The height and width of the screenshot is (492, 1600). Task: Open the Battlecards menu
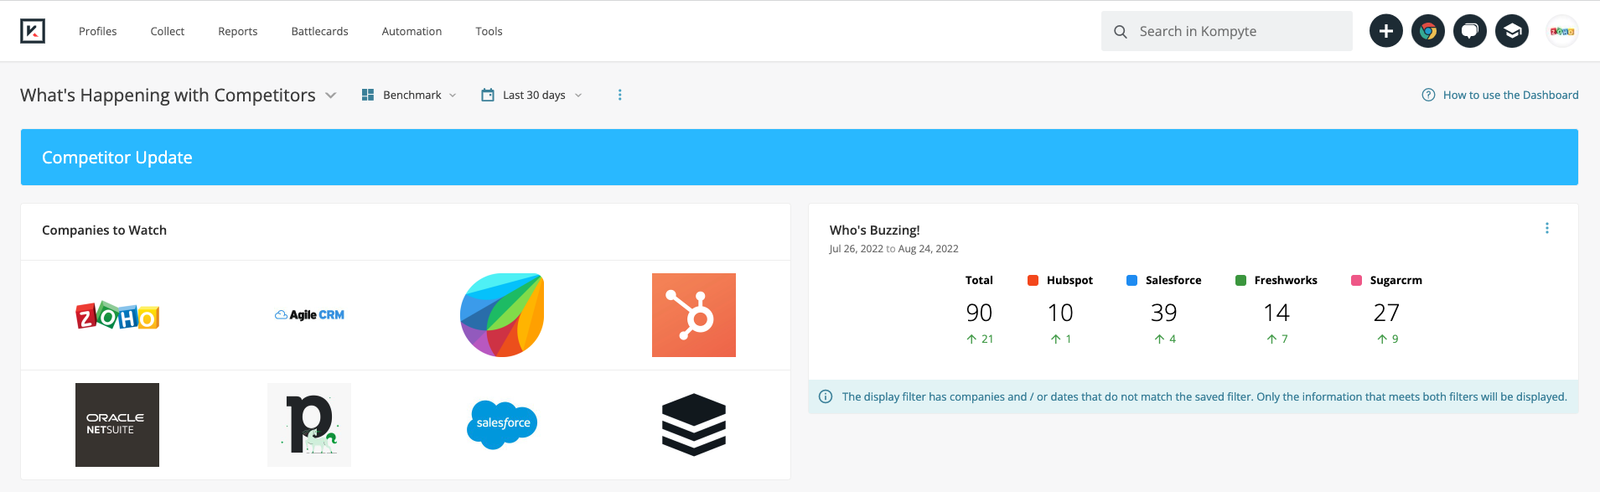(319, 31)
